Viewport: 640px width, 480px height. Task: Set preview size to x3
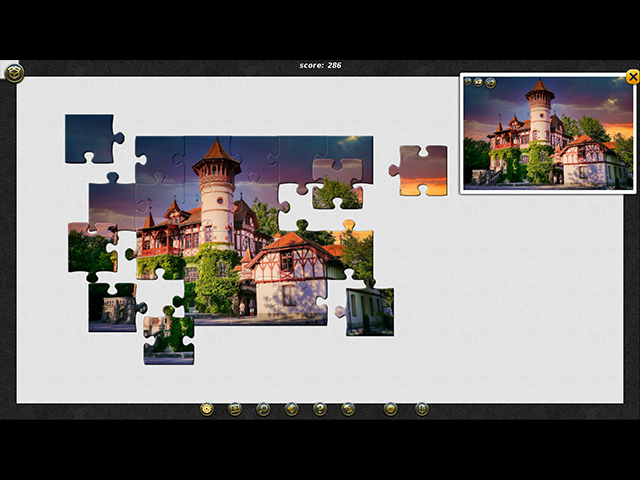490,82
